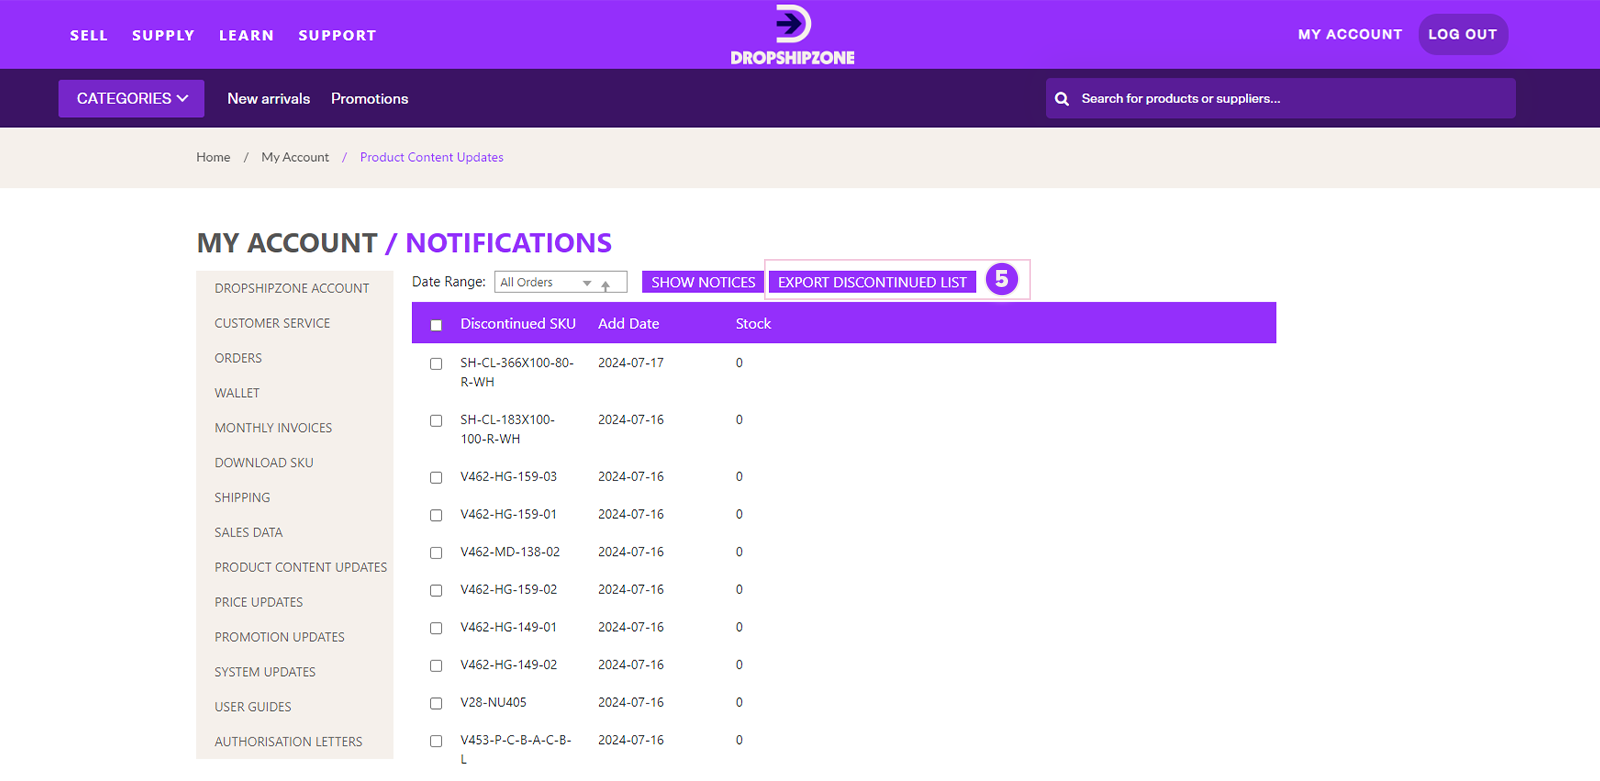Open Wallet in sidebar
This screenshot has width=1600, height=781.
(237, 394)
